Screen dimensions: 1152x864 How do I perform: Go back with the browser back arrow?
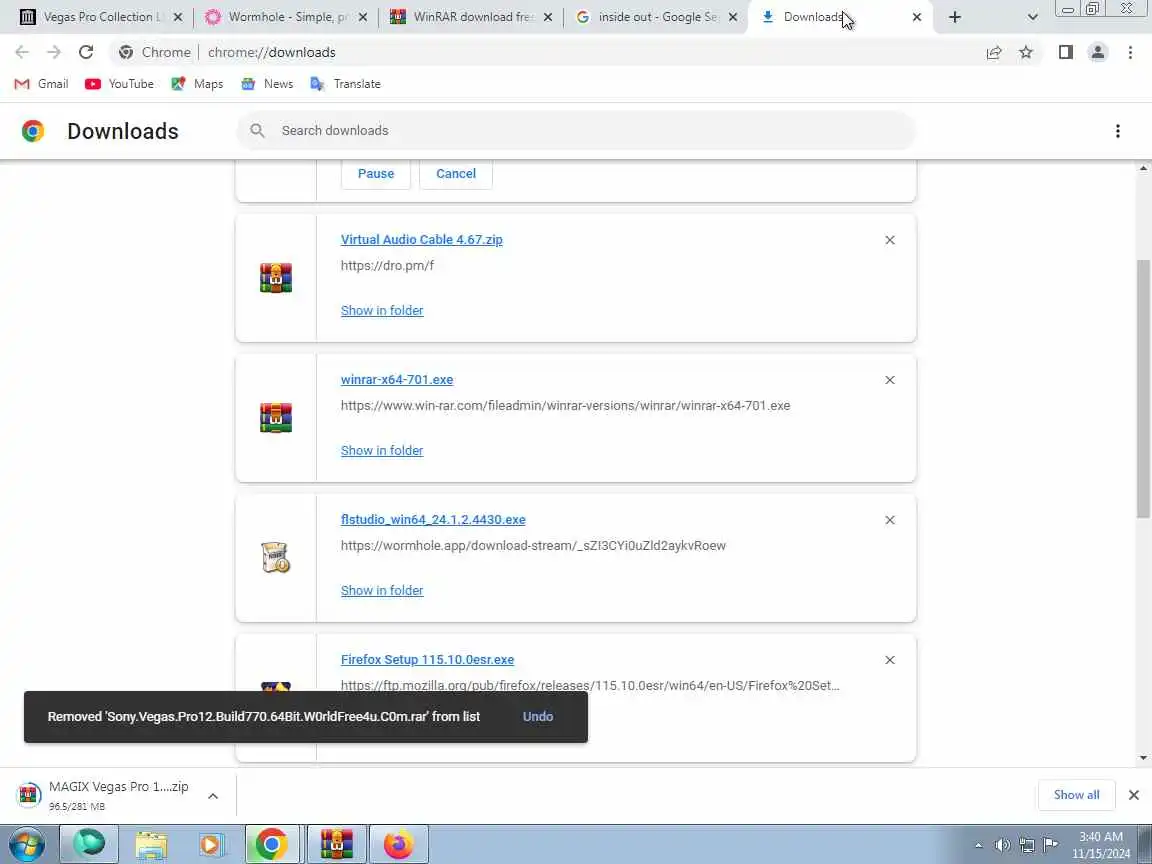(x=22, y=52)
